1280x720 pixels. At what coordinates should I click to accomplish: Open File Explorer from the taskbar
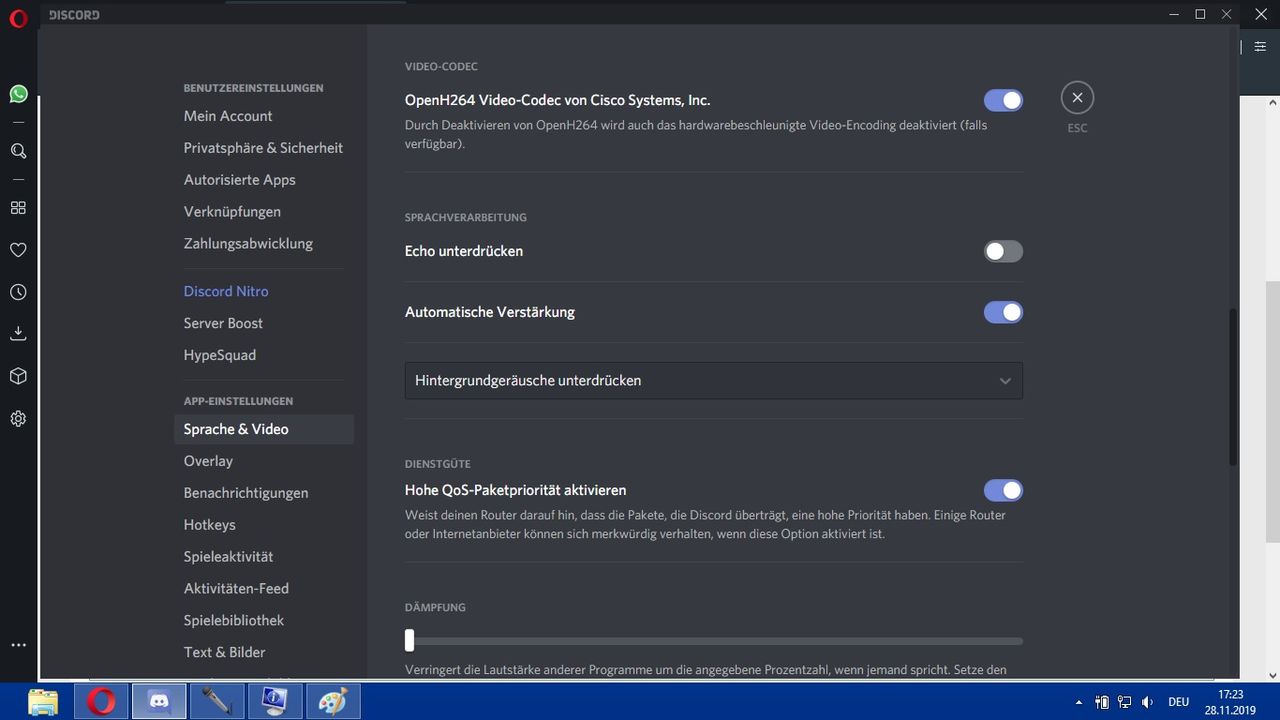pos(43,701)
